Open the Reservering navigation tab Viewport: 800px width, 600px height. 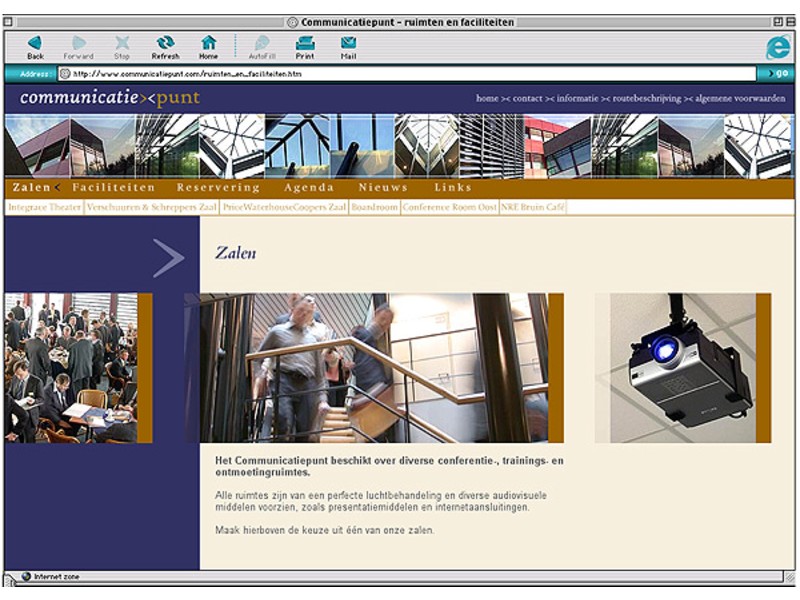[218, 188]
